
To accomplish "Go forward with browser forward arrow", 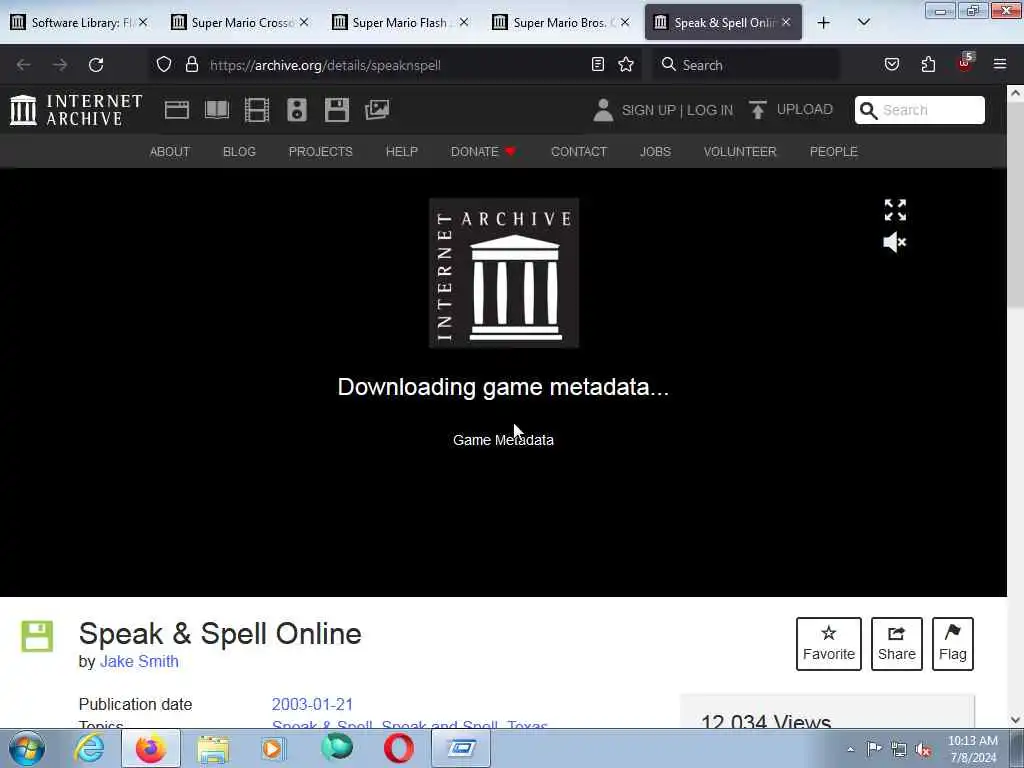I will click(x=60, y=65).
